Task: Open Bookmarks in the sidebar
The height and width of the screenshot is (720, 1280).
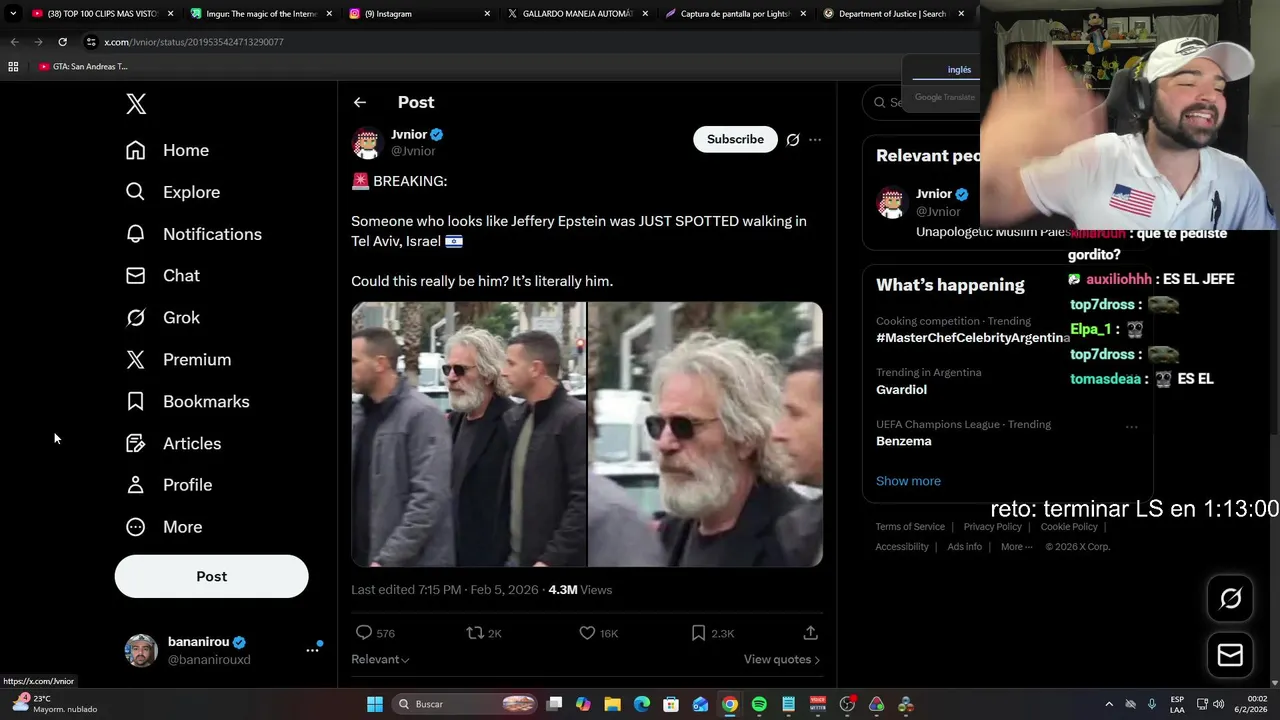Action: coord(187,402)
